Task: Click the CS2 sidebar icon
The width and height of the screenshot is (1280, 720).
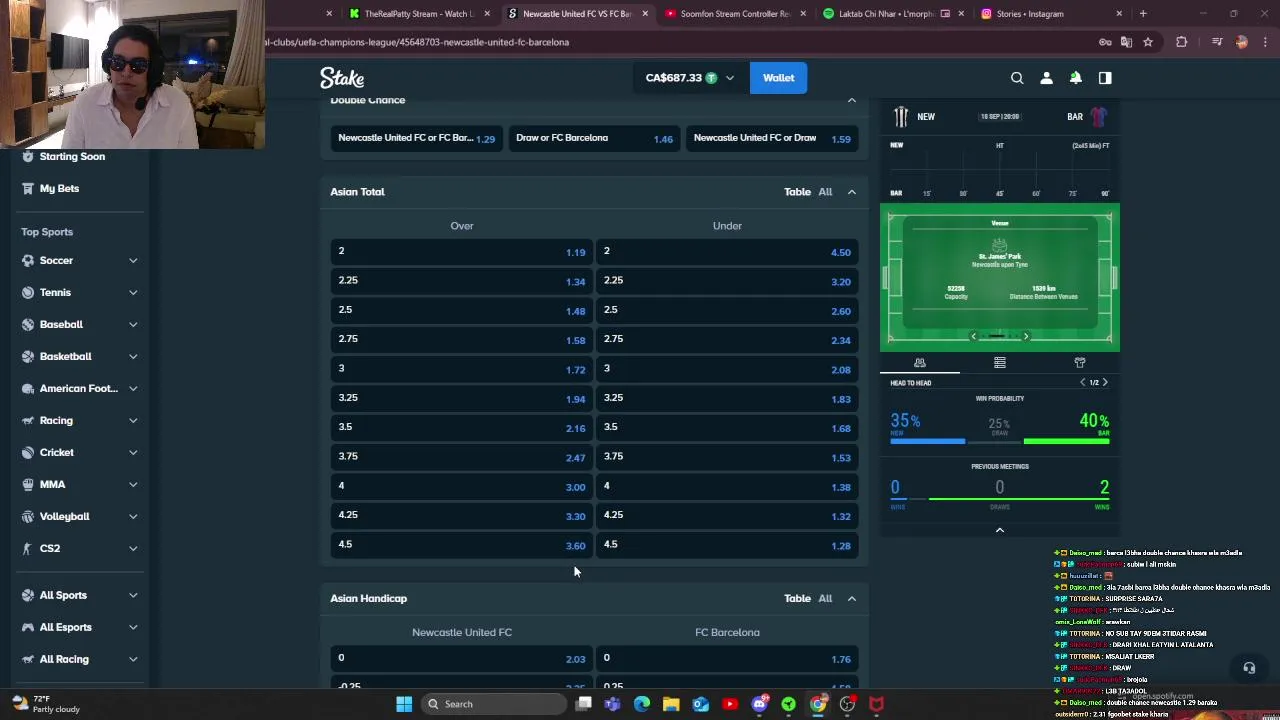Action: (28, 548)
